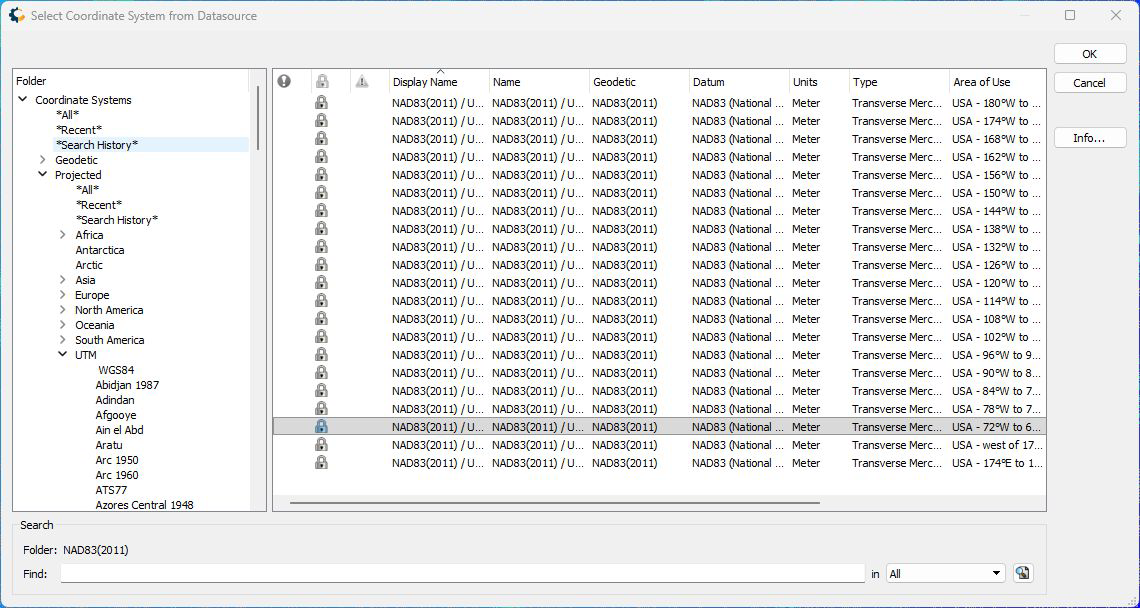
Task: Click the horizontal scrollbar below the coordinate list
Action: (554, 503)
